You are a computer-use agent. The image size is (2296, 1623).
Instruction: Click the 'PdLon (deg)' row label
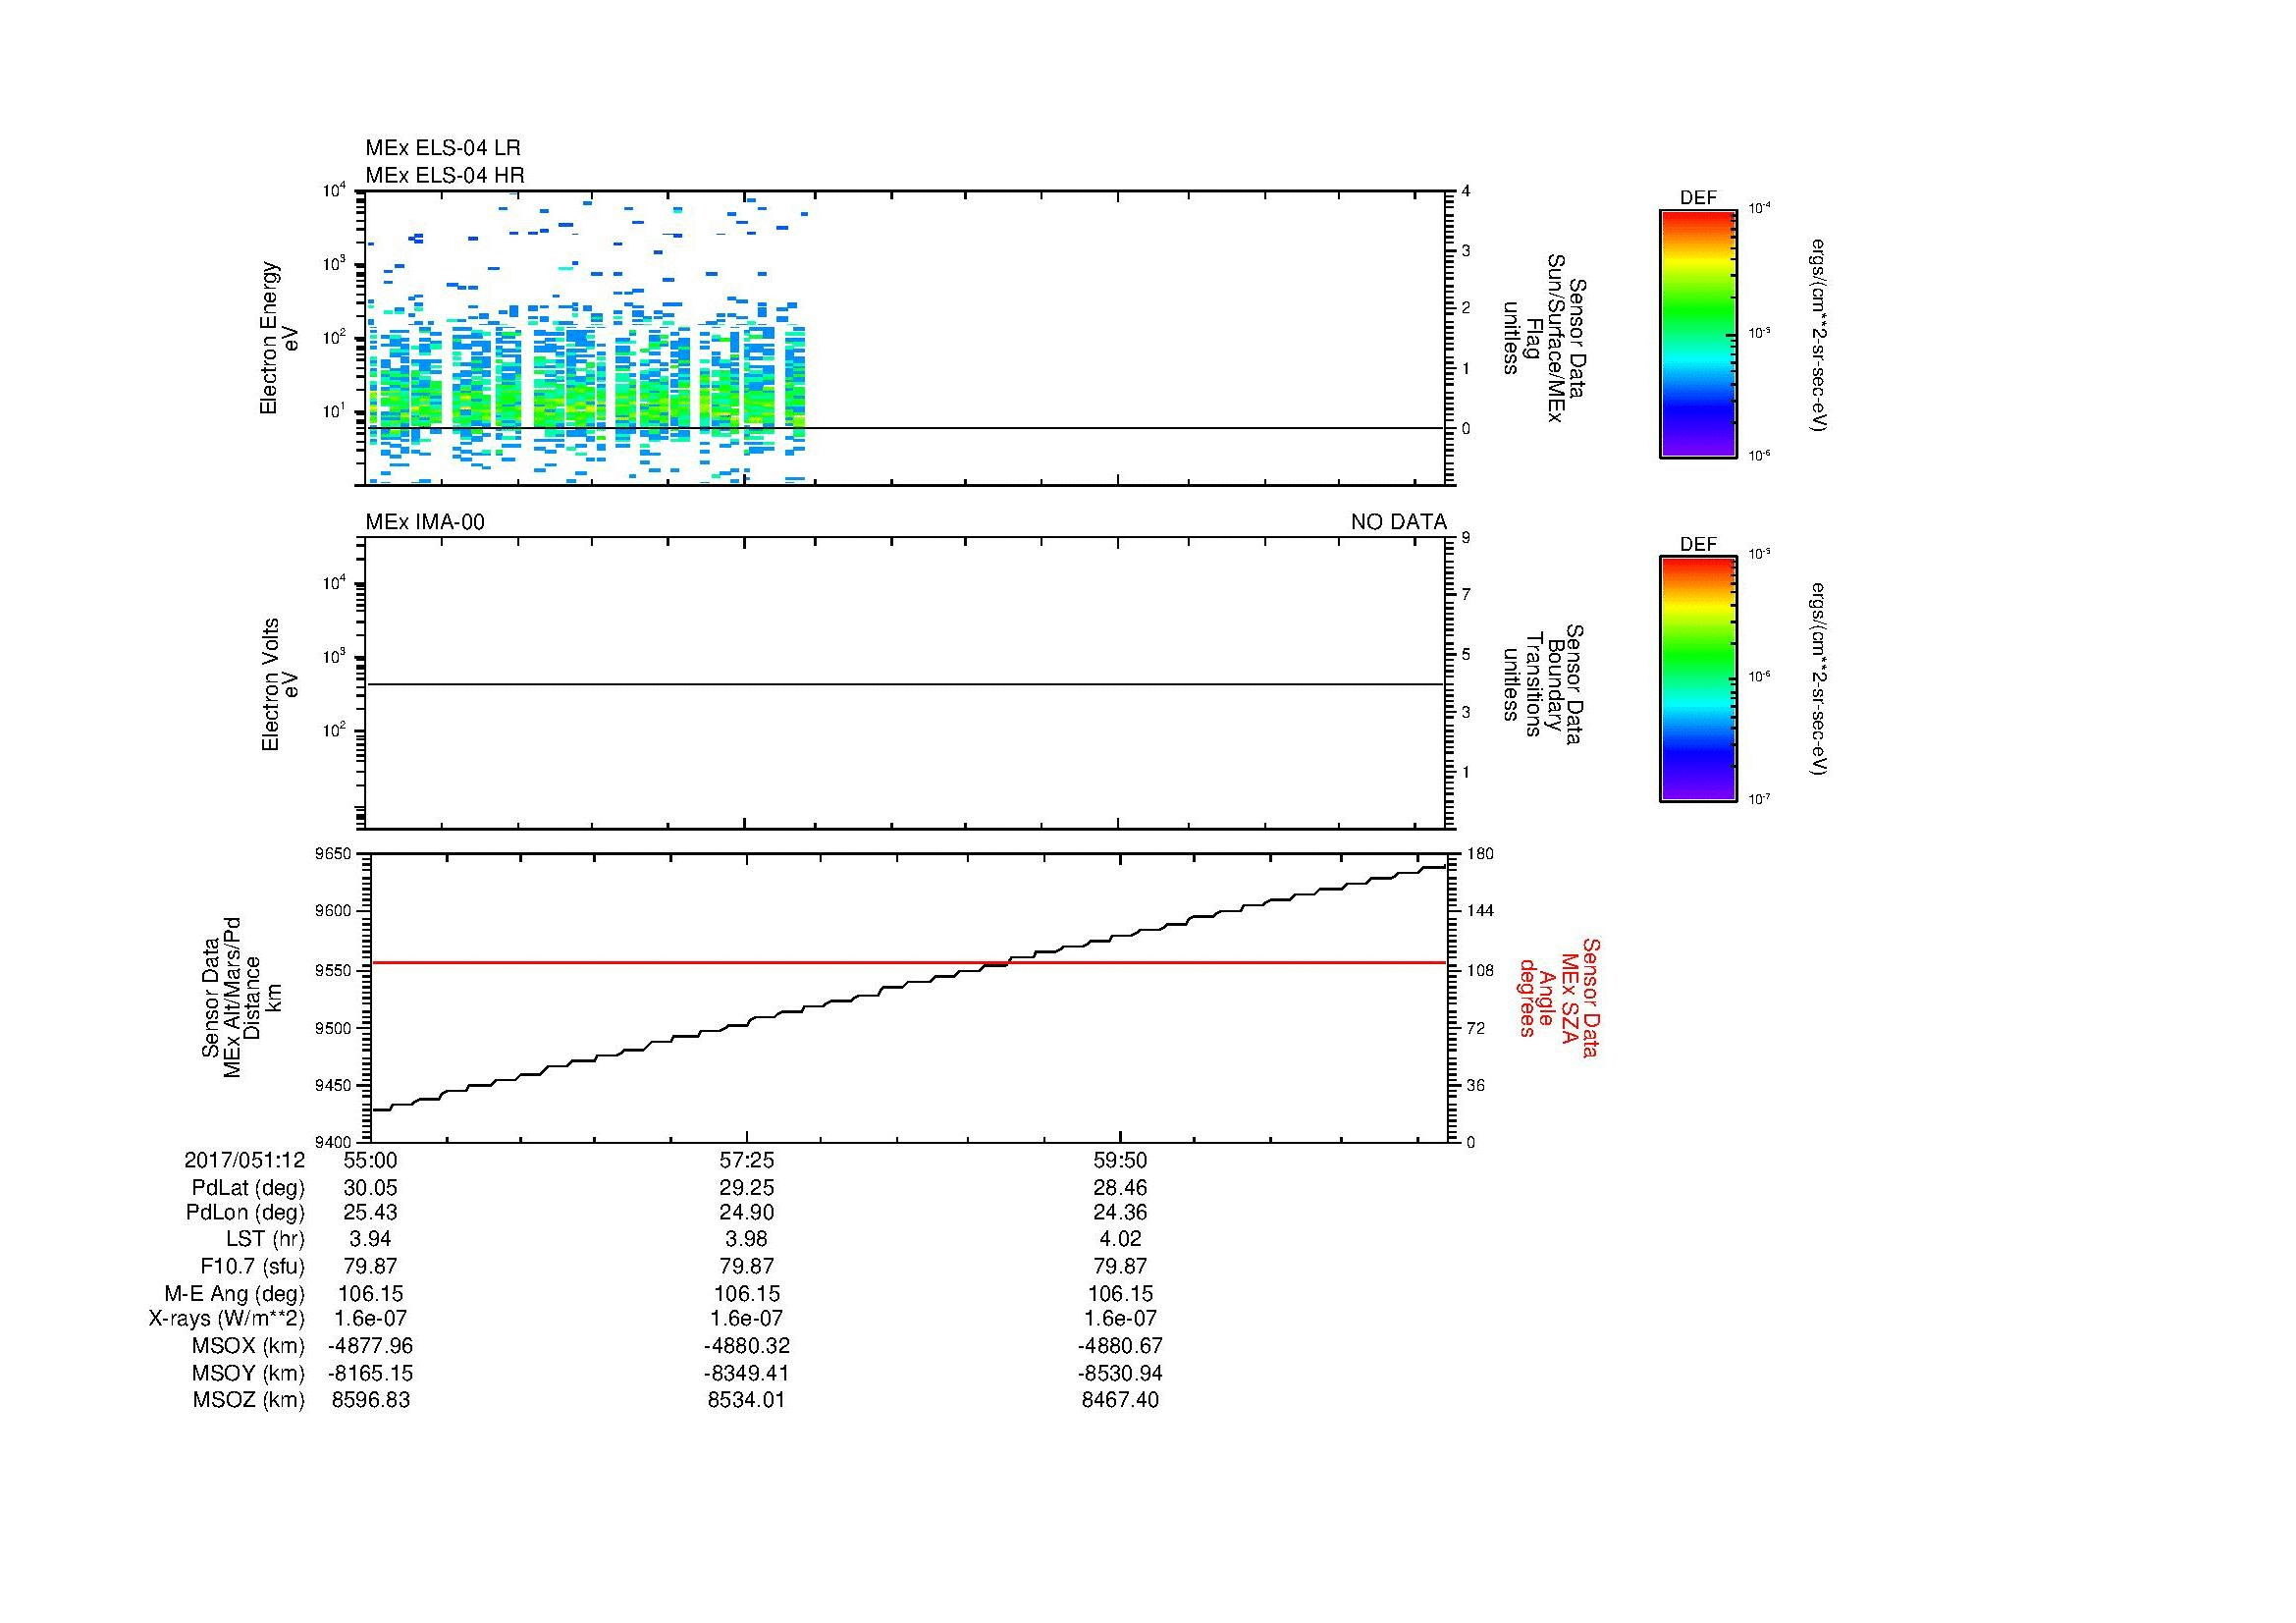pos(246,1213)
